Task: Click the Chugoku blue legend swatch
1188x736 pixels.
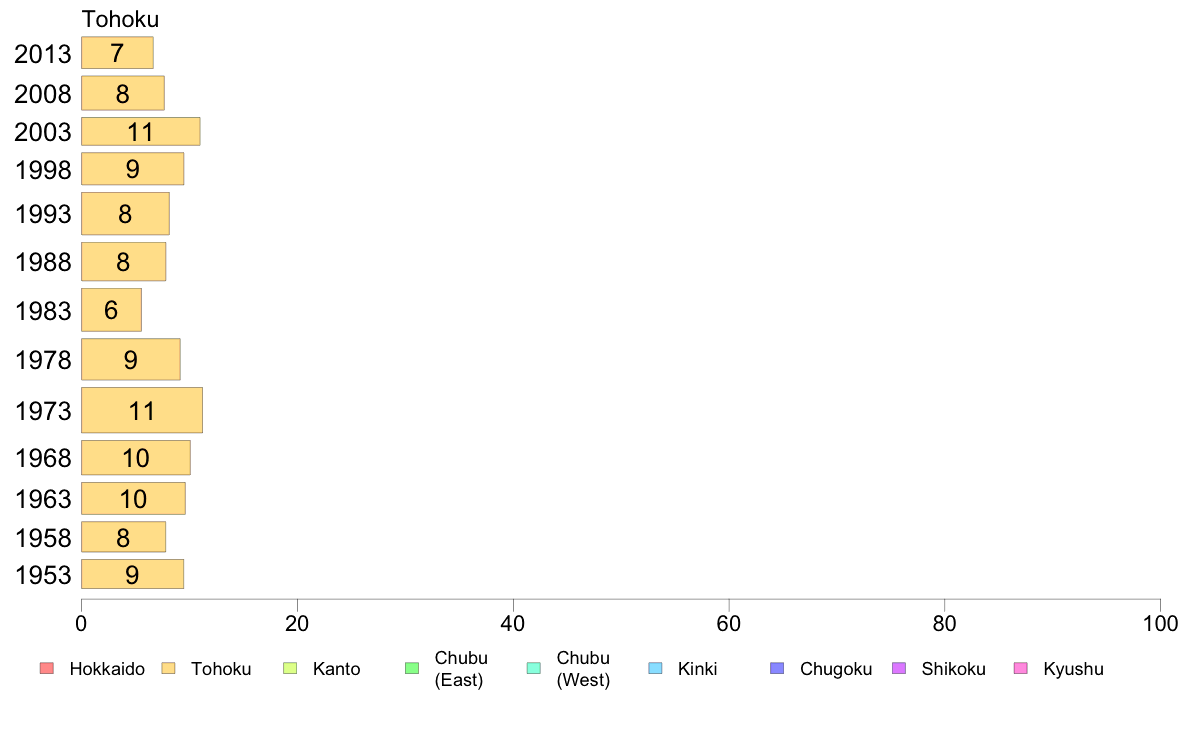Action: (777, 669)
